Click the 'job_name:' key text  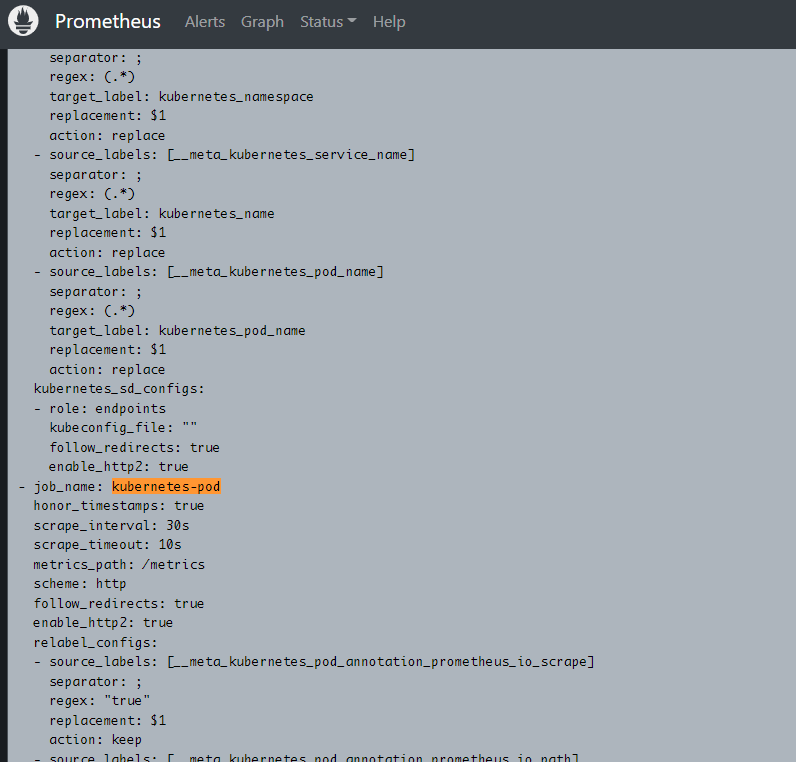tap(68, 487)
